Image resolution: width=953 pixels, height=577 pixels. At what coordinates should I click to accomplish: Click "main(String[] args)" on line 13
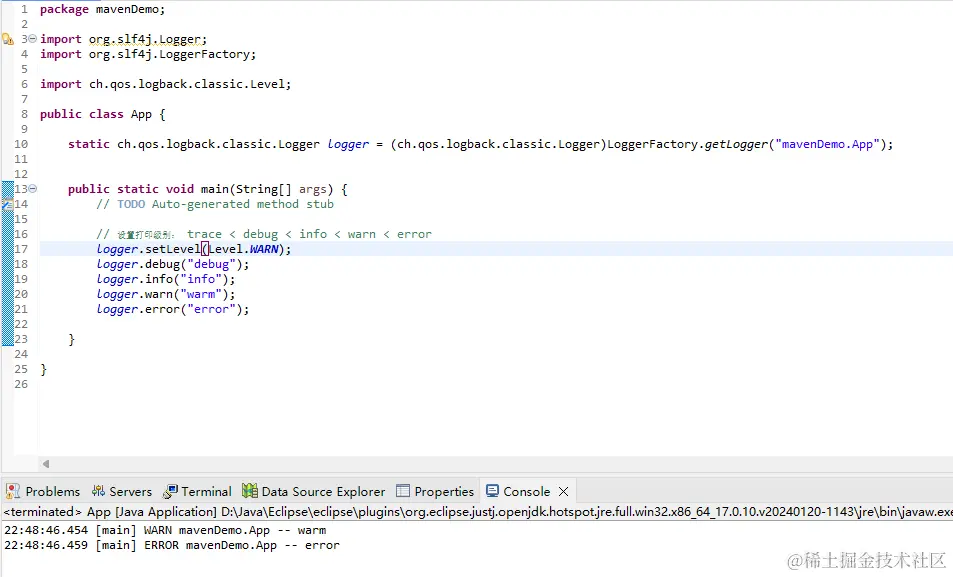tap(267, 189)
